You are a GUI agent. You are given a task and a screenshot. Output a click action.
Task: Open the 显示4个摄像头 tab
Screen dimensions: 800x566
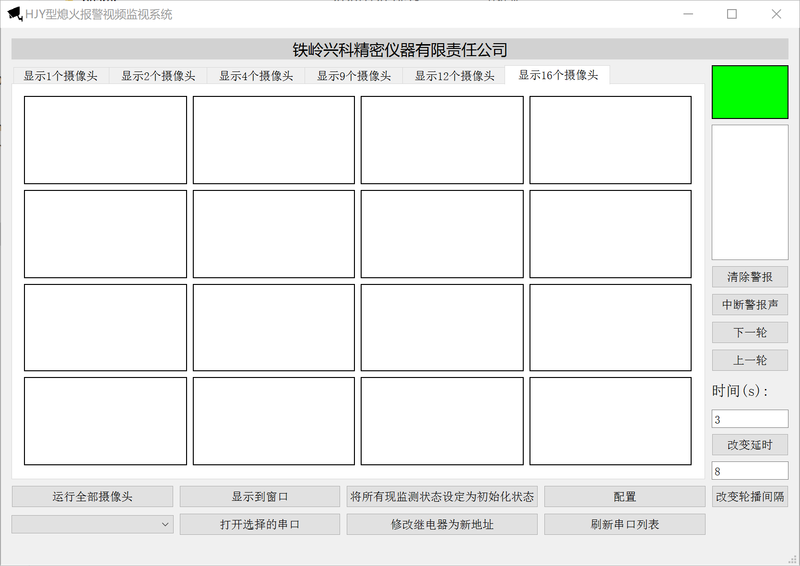tap(256, 76)
